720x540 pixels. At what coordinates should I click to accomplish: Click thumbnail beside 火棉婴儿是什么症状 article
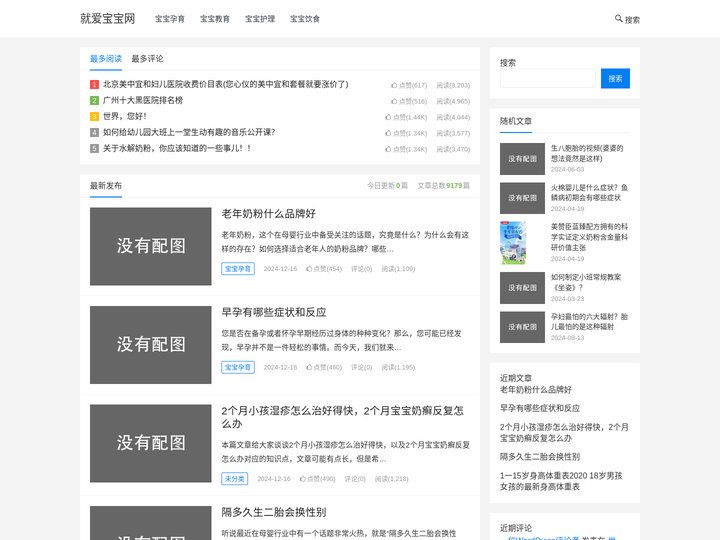tap(523, 198)
